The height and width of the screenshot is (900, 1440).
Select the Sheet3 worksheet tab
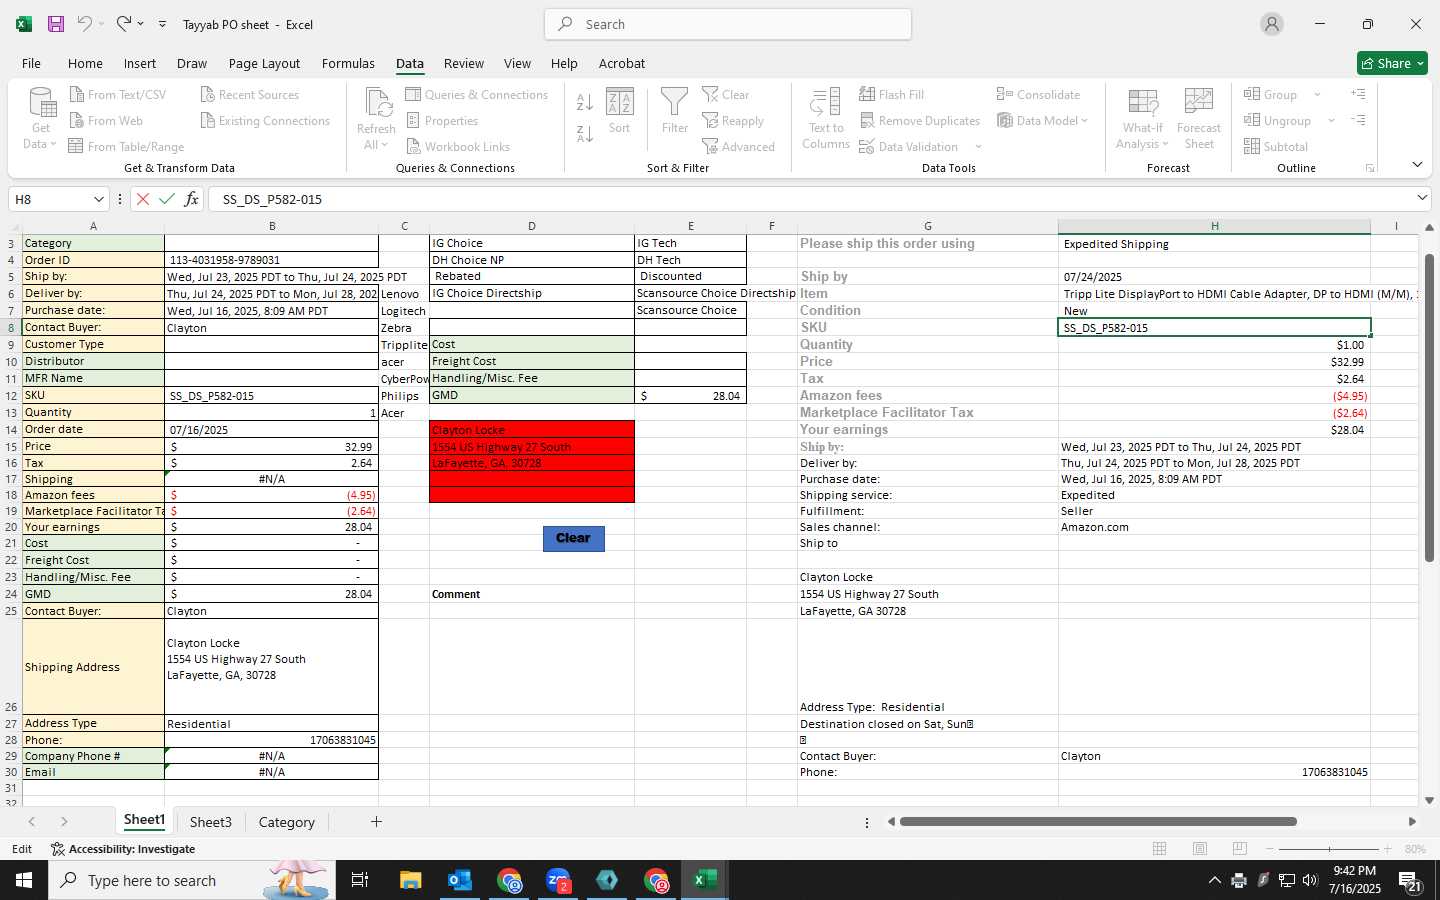(x=210, y=822)
